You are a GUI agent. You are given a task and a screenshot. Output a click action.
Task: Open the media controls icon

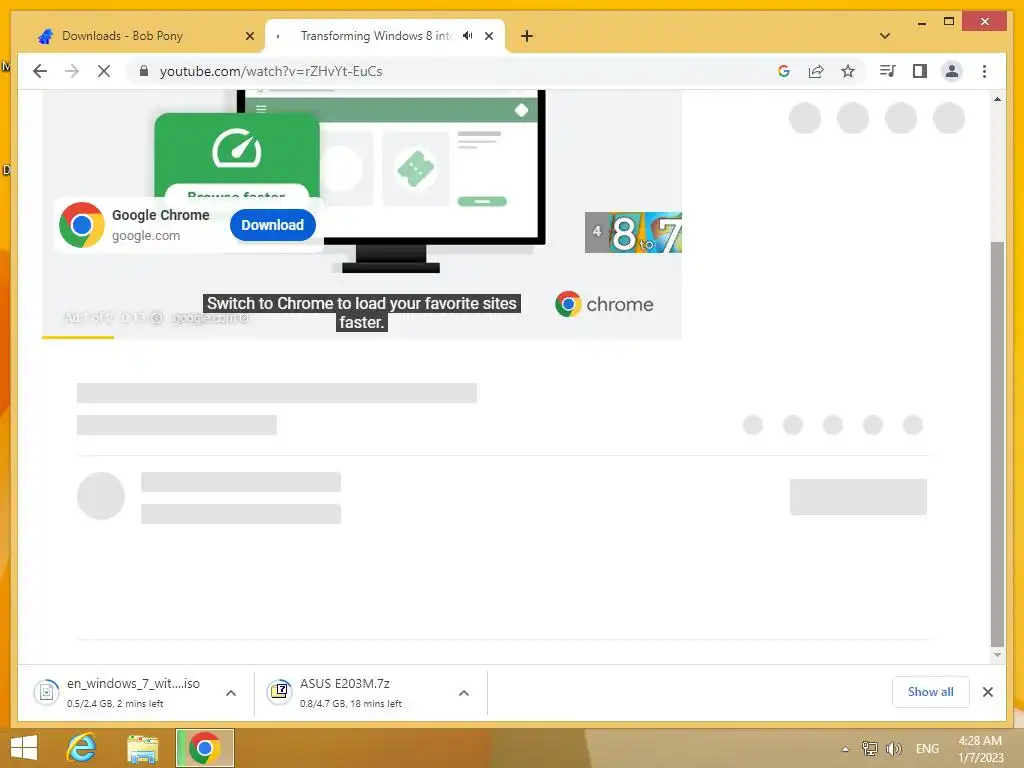pos(887,71)
